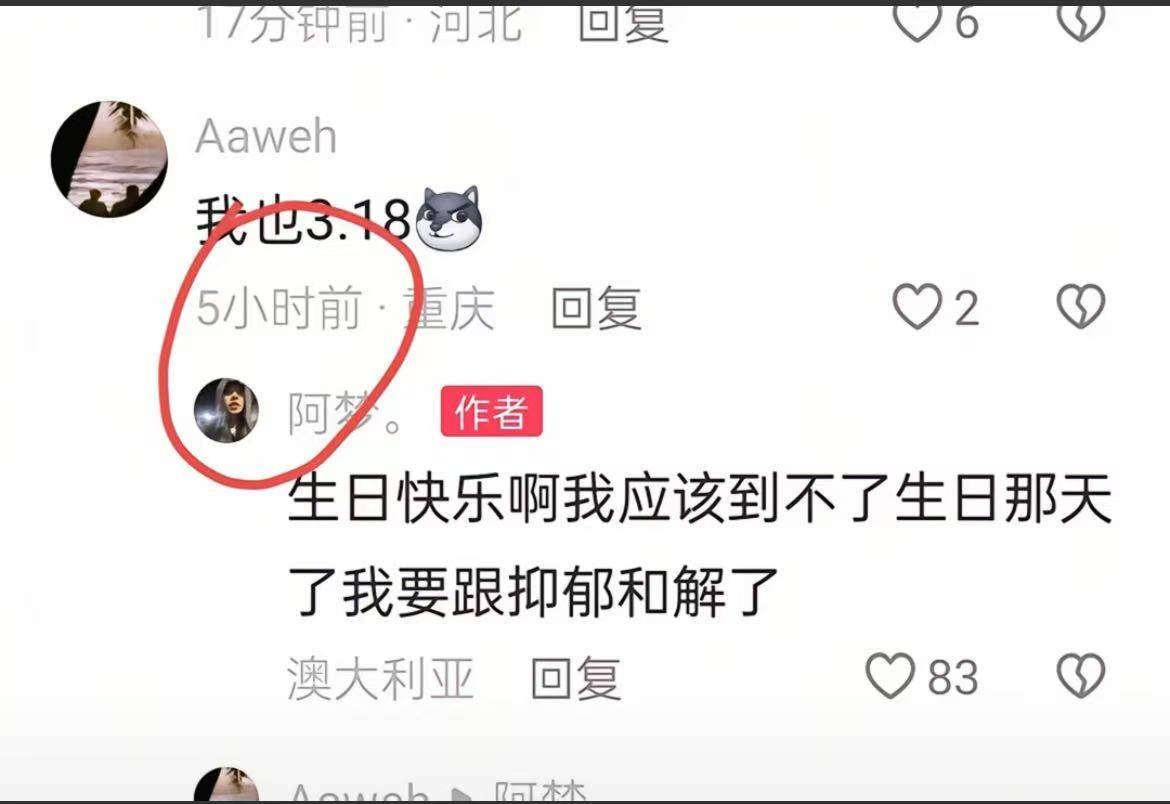Tap the "我也3.18" comment text

point(303,219)
